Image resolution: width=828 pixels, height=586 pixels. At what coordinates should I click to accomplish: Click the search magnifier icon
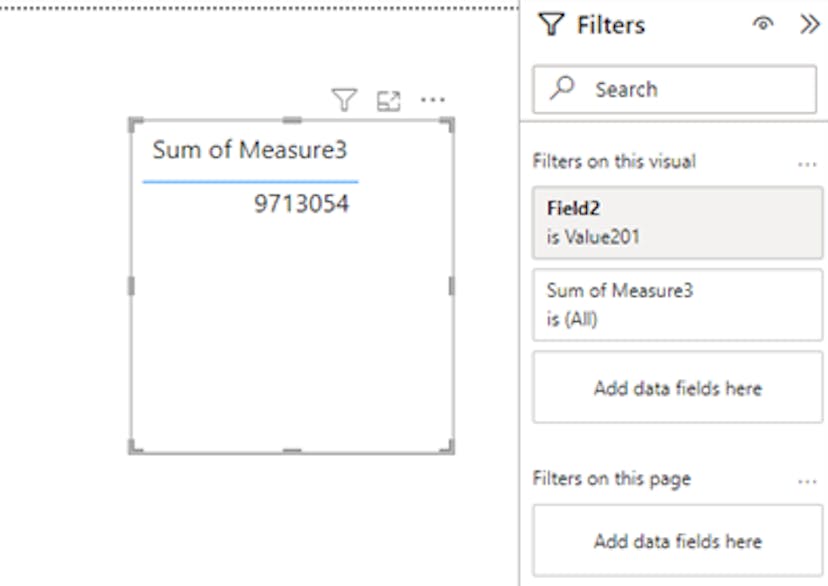pyautogui.click(x=562, y=88)
